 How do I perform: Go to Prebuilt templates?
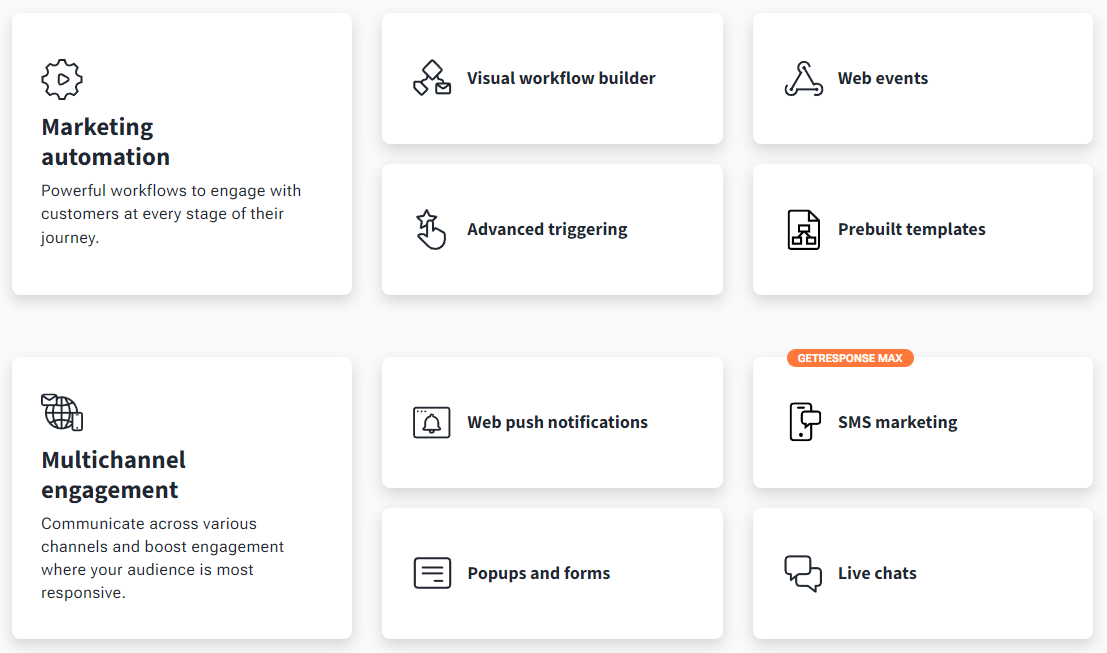coord(911,229)
